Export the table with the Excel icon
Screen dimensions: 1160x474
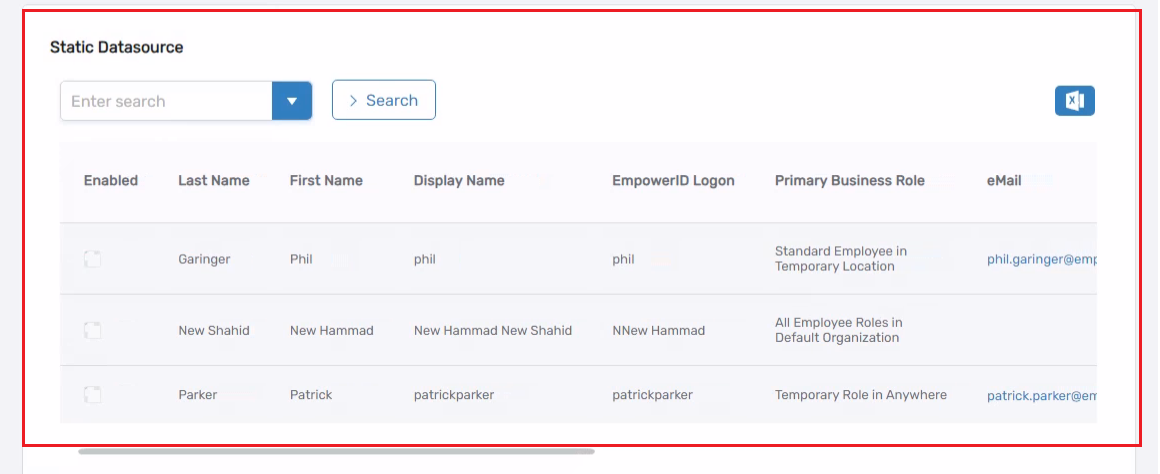1074,101
